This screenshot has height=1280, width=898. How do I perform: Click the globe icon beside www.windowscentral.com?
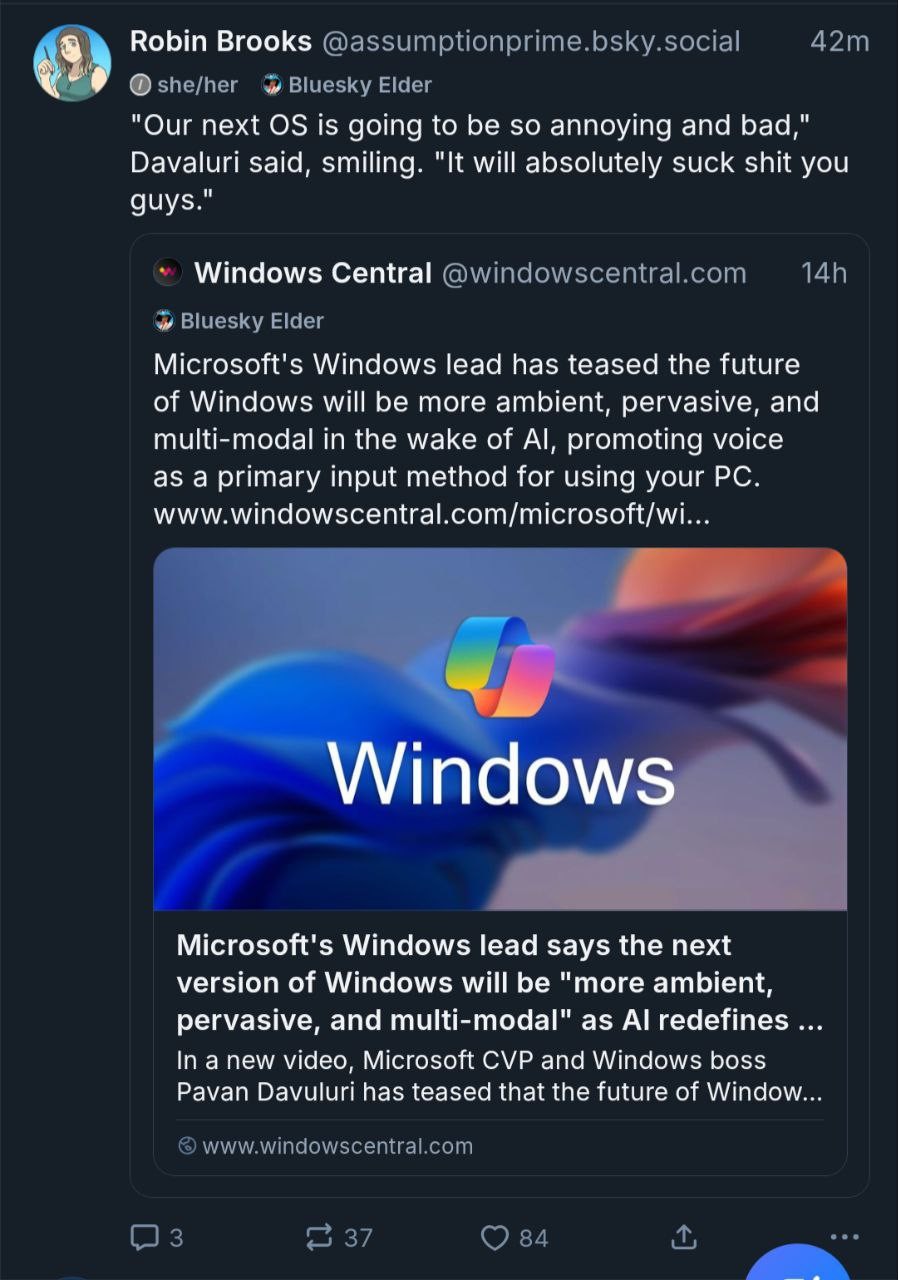pos(186,1146)
